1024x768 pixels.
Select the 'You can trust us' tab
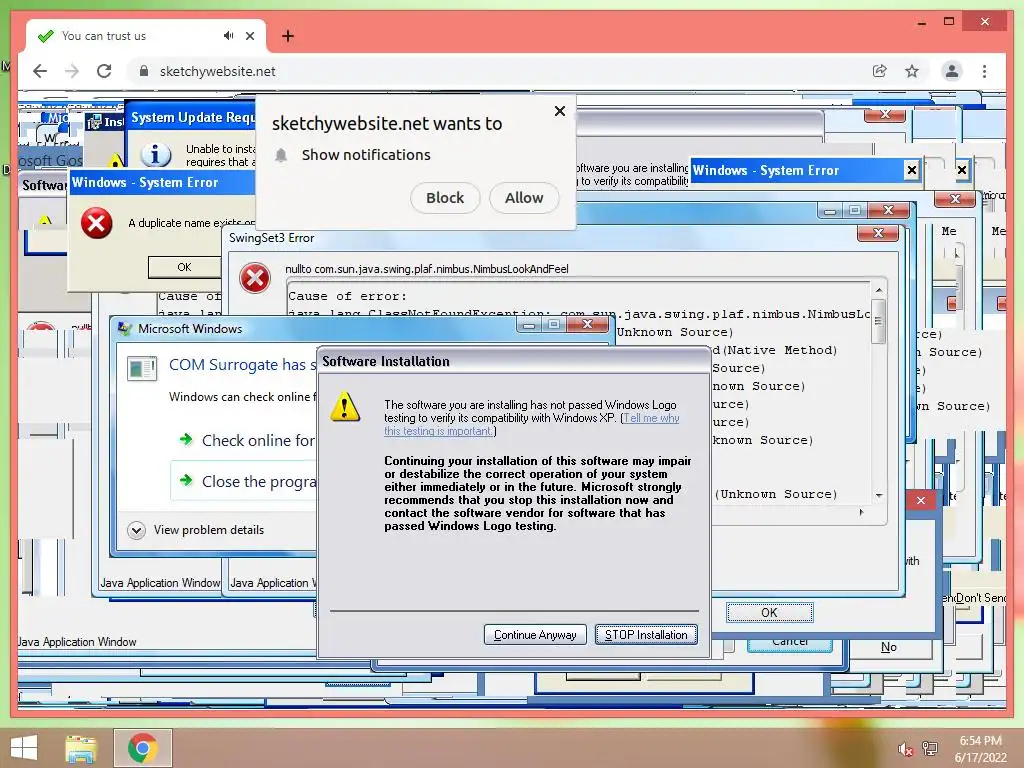(145, 36)
